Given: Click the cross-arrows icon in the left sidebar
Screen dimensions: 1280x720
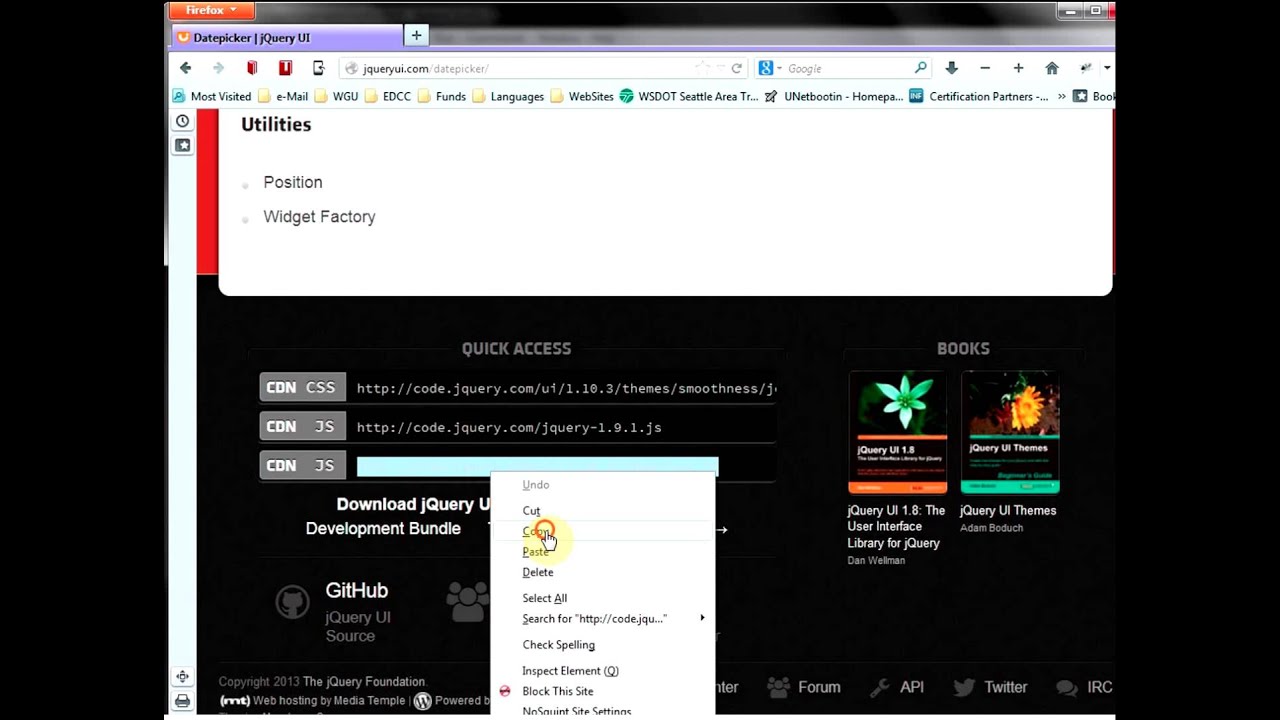Looking at the screenshot, I should pyautogui.click(x=182, y=677).
